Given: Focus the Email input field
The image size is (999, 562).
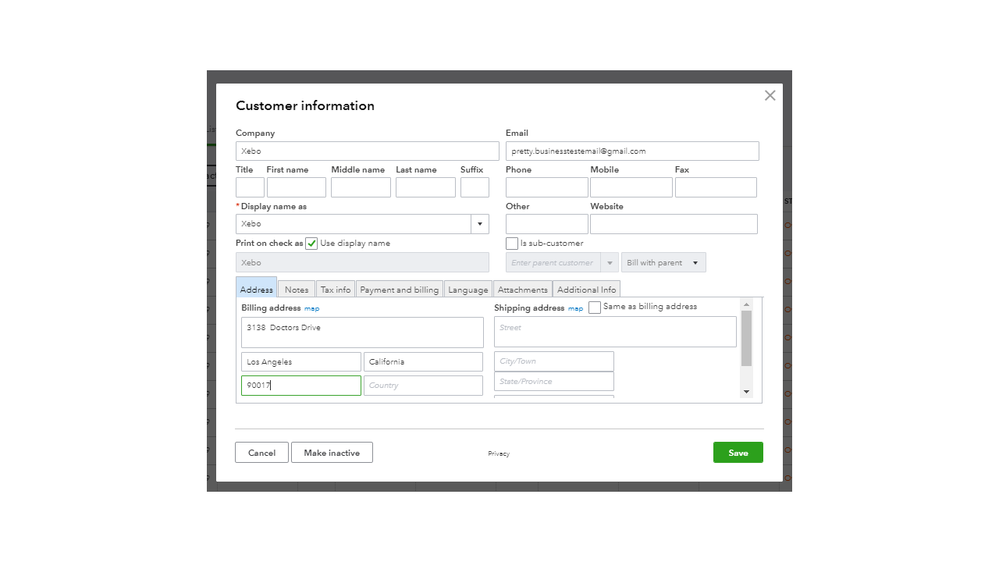Looking at the screenshot, I should [x=632, y=151].
